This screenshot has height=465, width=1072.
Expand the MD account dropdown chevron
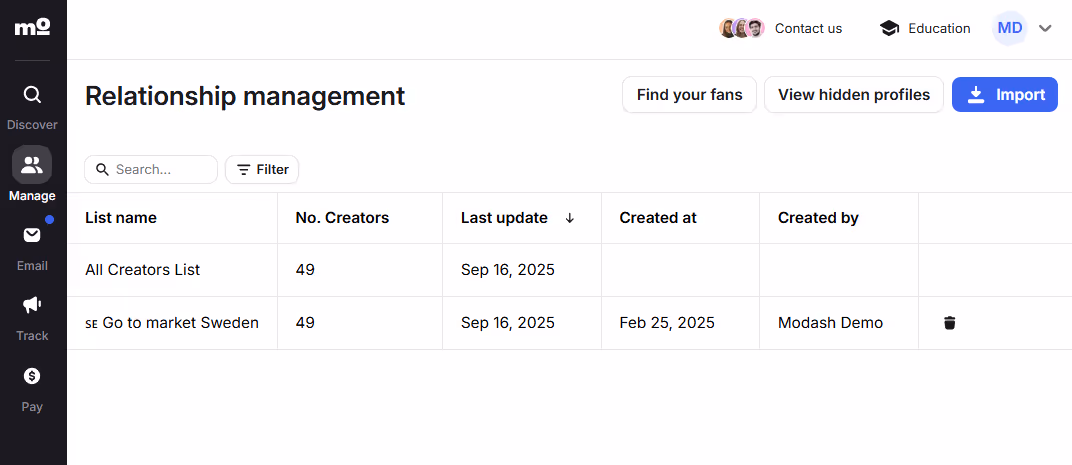click(x=1045, y=28)
